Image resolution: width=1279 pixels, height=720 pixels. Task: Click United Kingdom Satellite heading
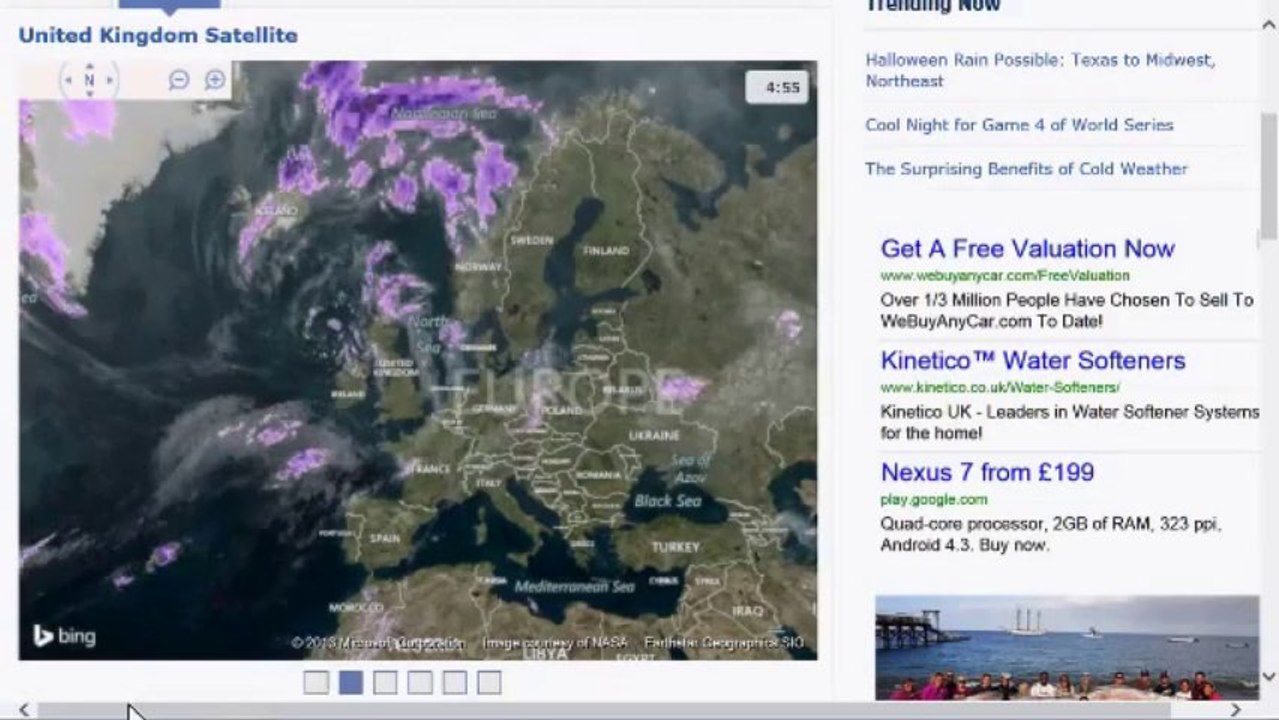click(x=158, y=35)
